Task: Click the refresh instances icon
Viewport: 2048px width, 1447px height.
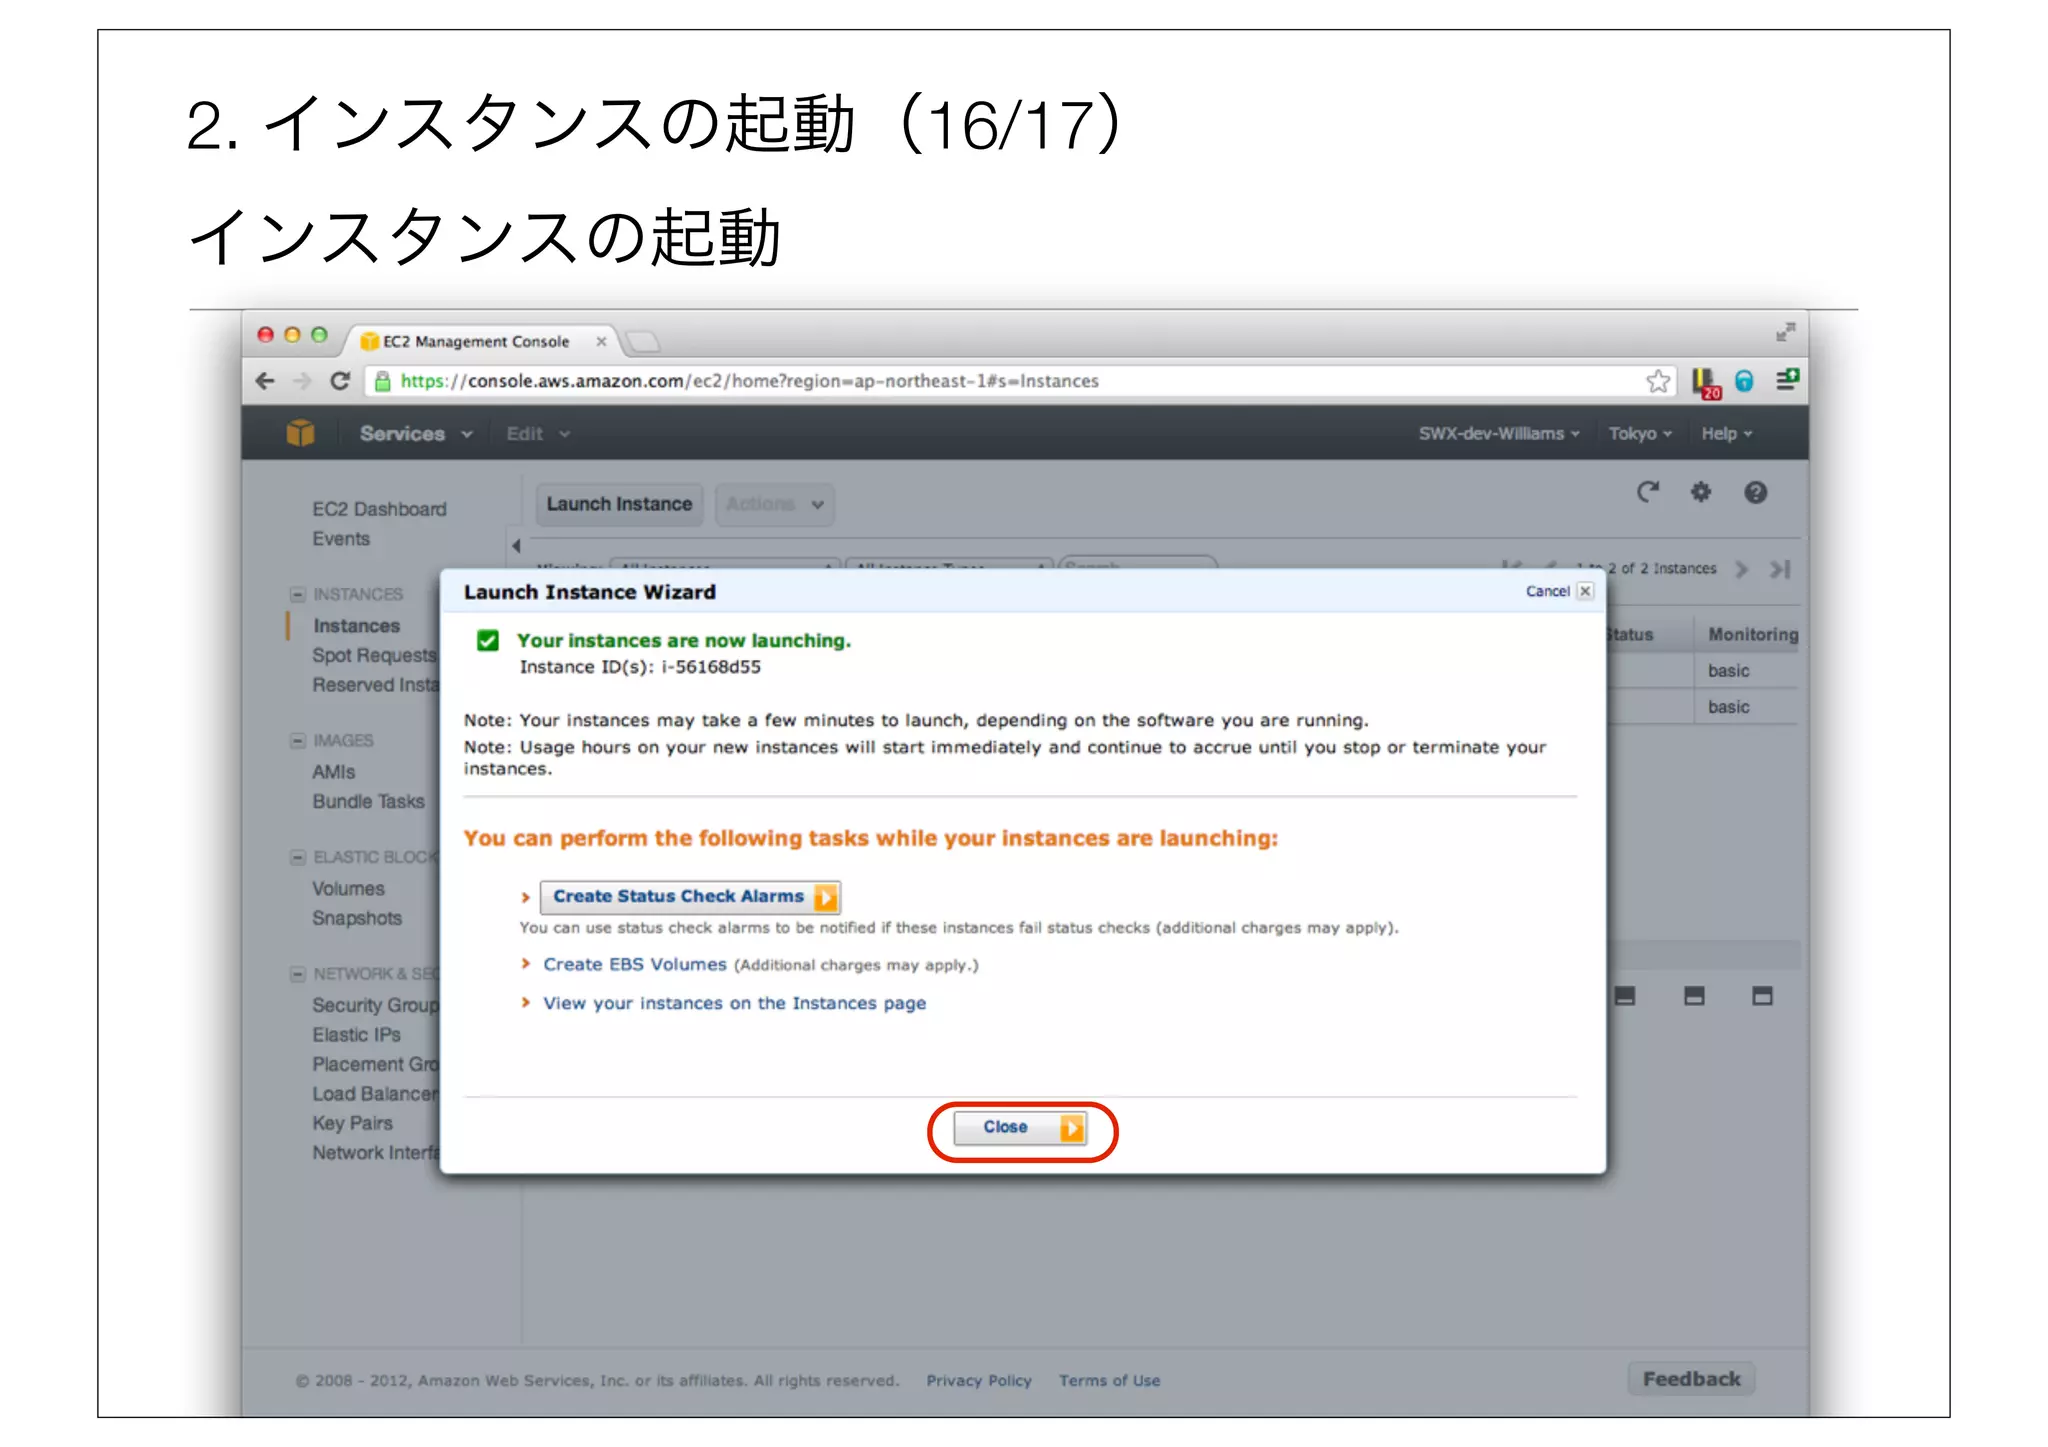Action: [x=1647, y=492]
